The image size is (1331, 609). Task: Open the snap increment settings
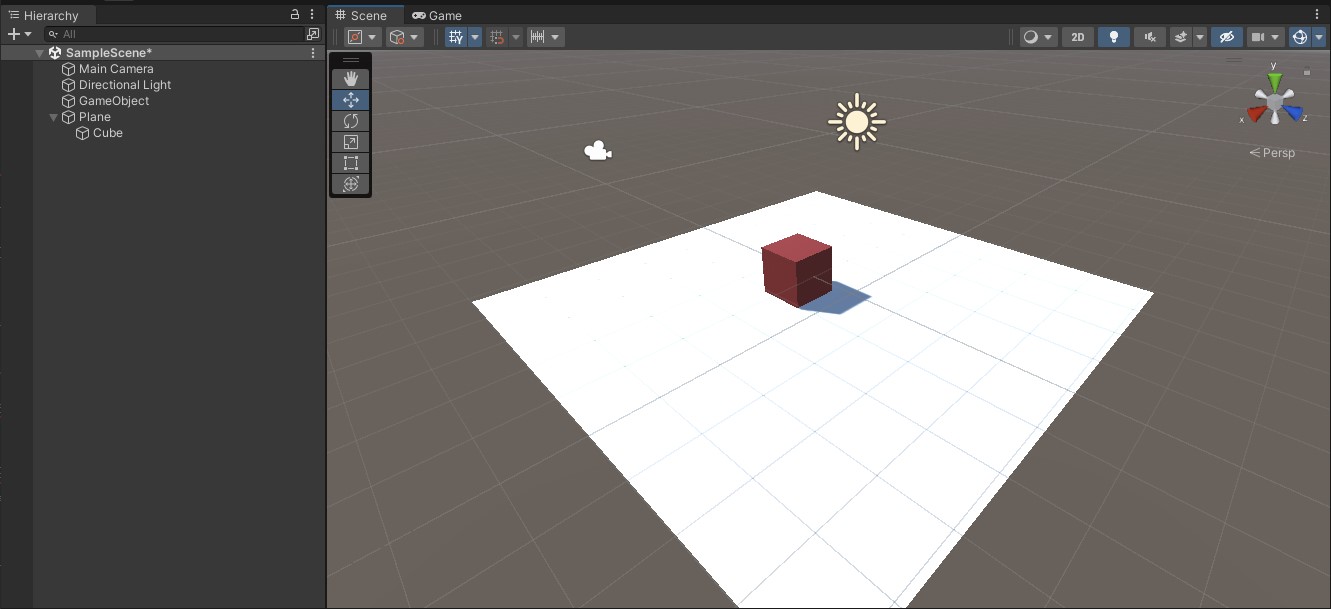point(545,37)
